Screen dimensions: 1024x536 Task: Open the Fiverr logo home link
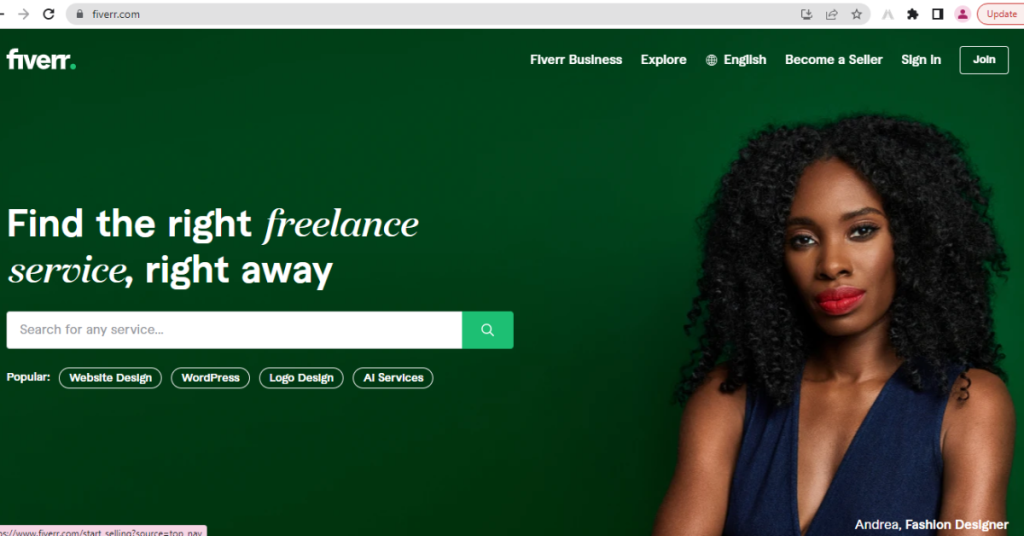point(41,59)
